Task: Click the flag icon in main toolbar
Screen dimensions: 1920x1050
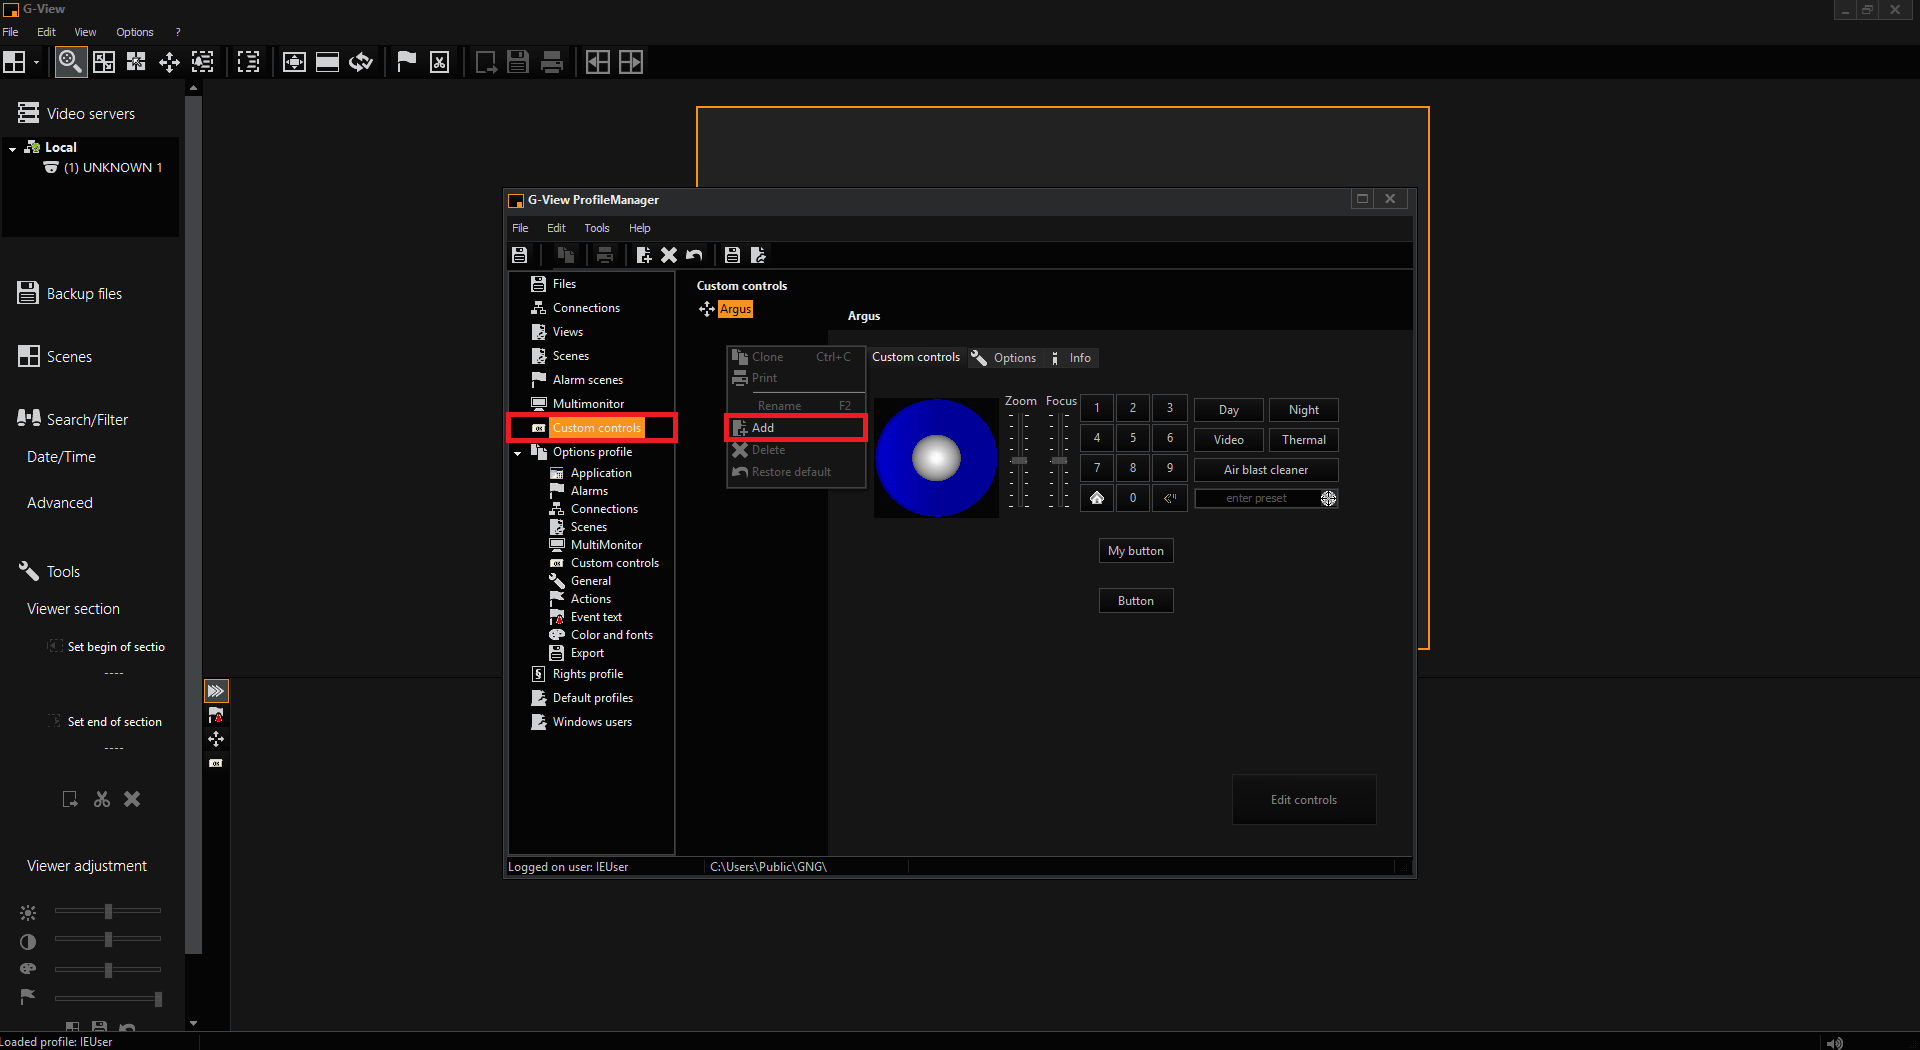Action: (x=406, y=62)
